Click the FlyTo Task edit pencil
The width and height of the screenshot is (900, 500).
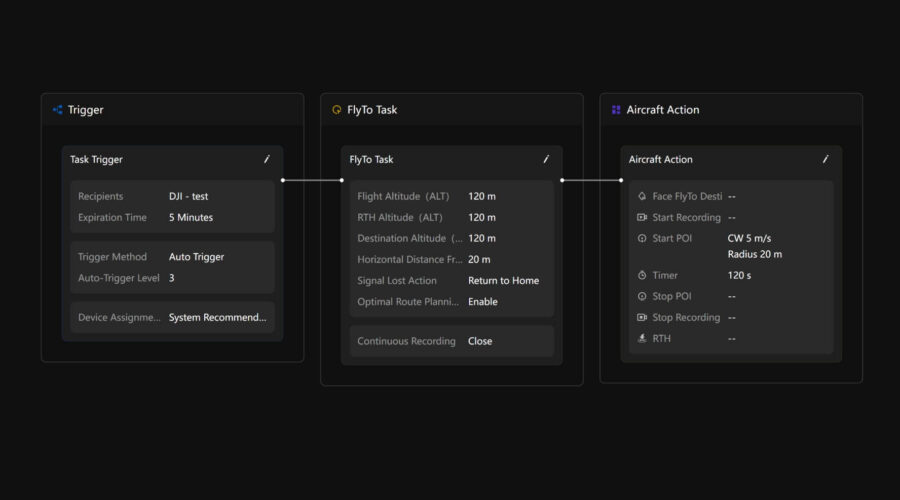pyautogui.click(x=546, y=159)
